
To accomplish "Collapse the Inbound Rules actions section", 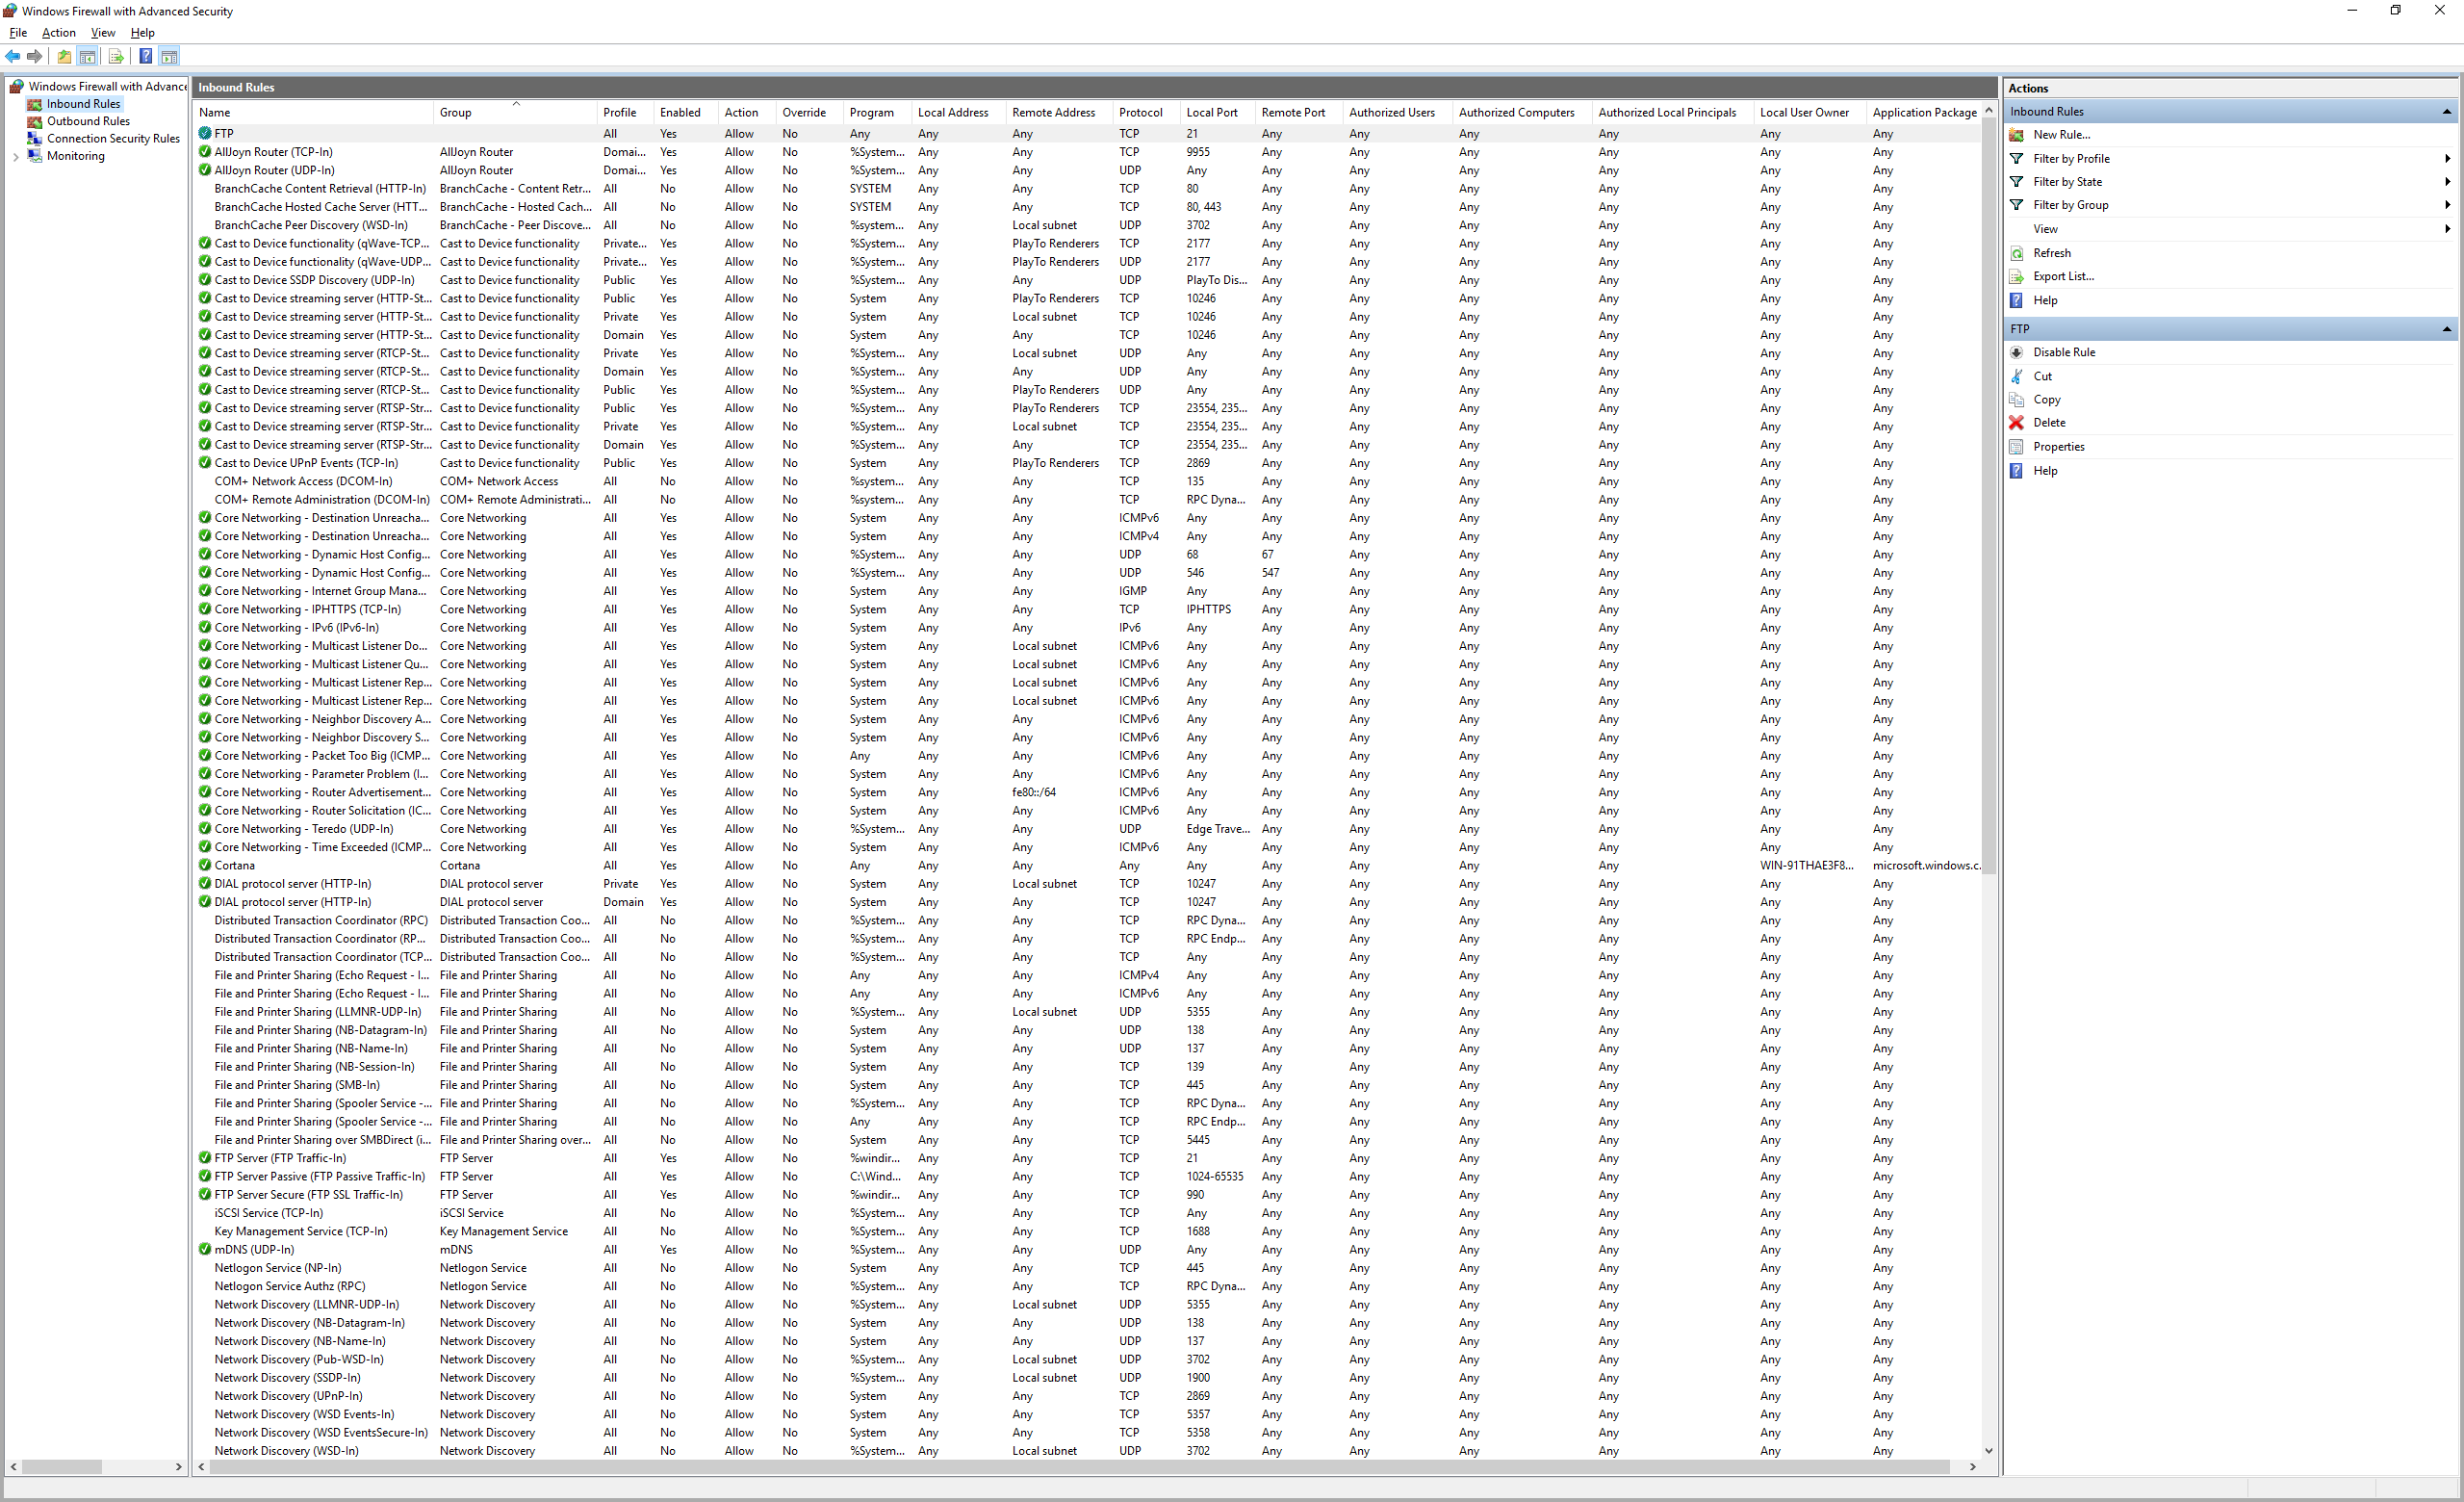I will click(2446, 111).
